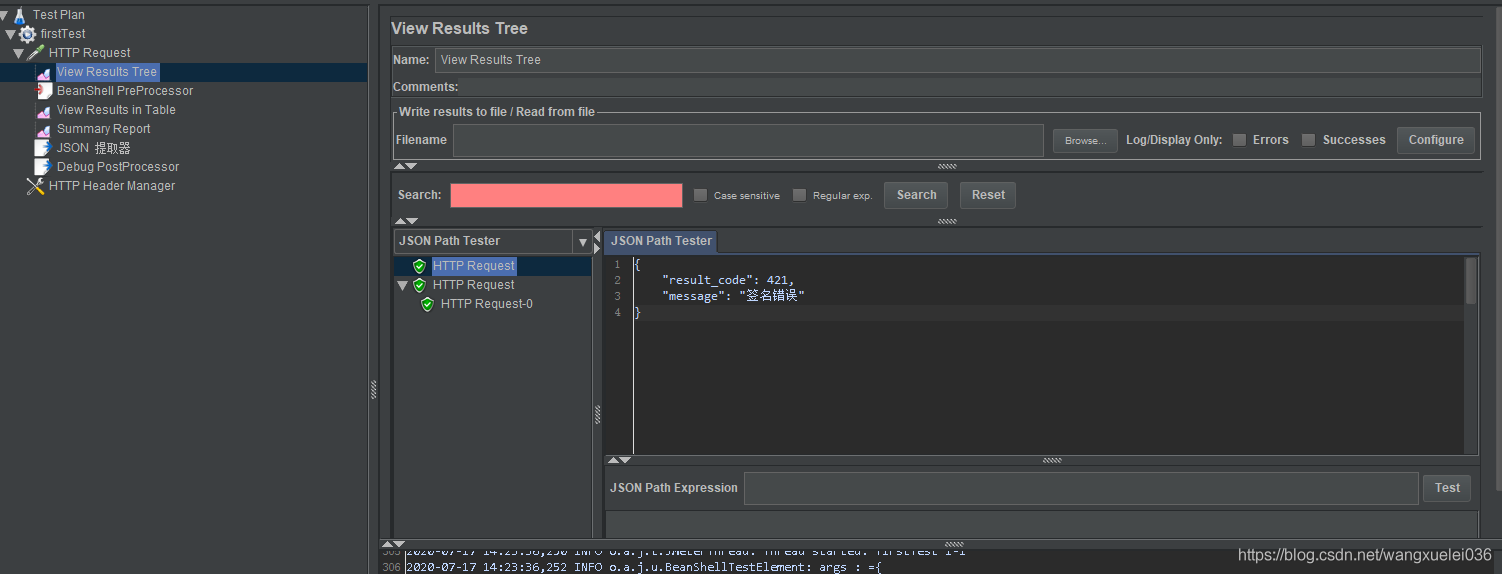This screenshot has width=1502, height=574.
Task: Enable the Errors checkbox
Action: coord(1240,140)
